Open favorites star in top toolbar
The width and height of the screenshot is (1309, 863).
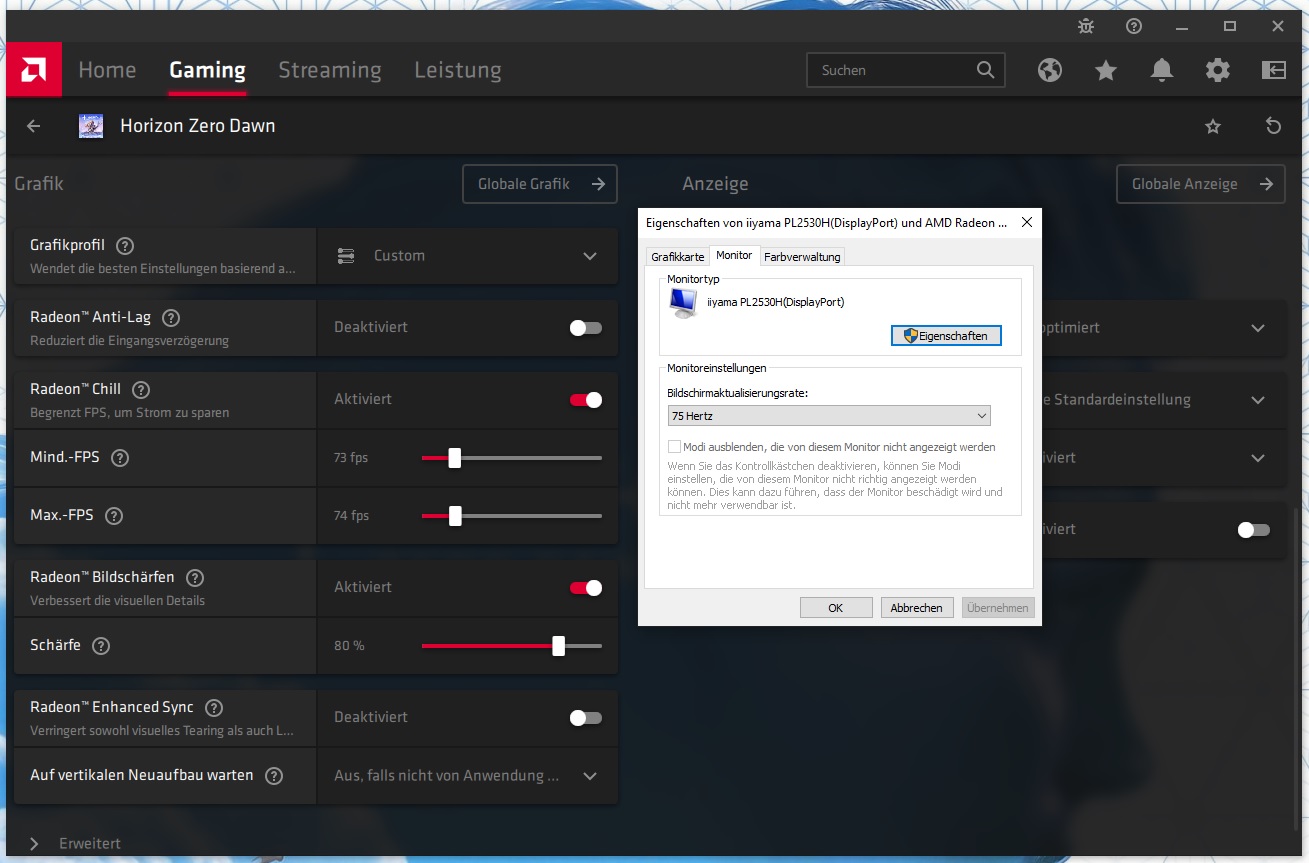(x=1105, y=70)
